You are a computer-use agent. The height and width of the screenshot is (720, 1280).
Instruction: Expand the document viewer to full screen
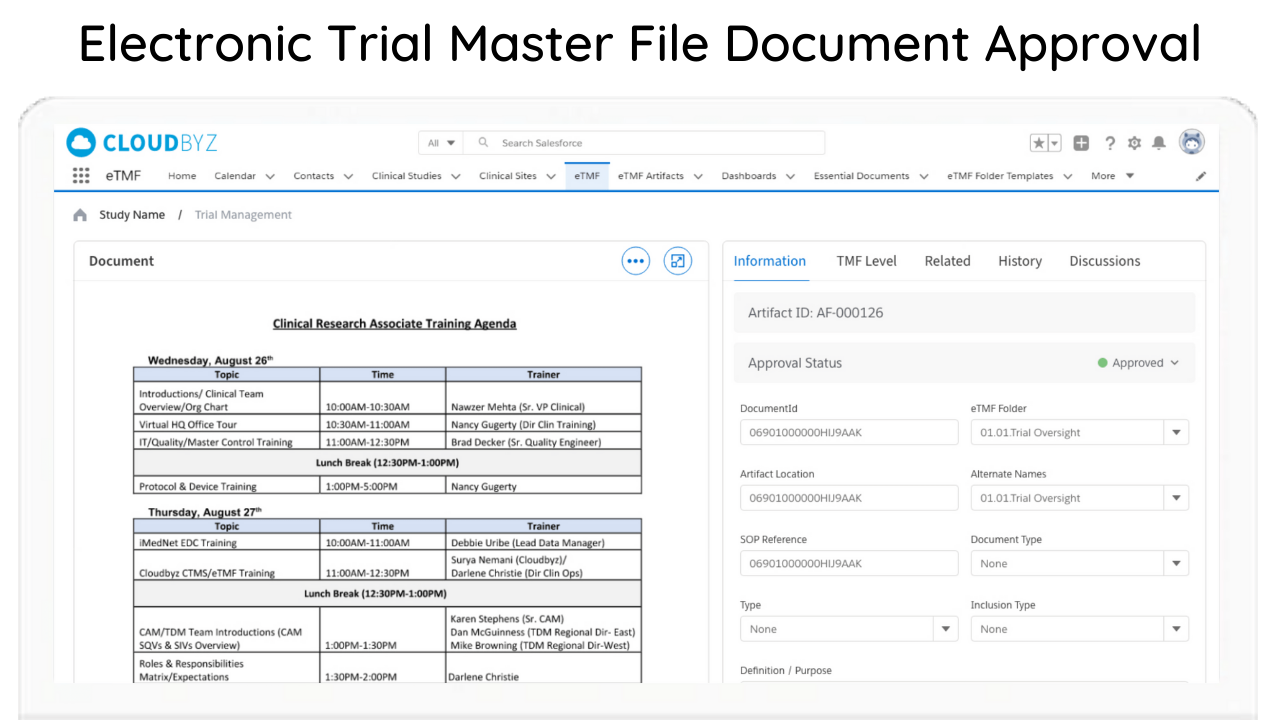pos(678,261)
